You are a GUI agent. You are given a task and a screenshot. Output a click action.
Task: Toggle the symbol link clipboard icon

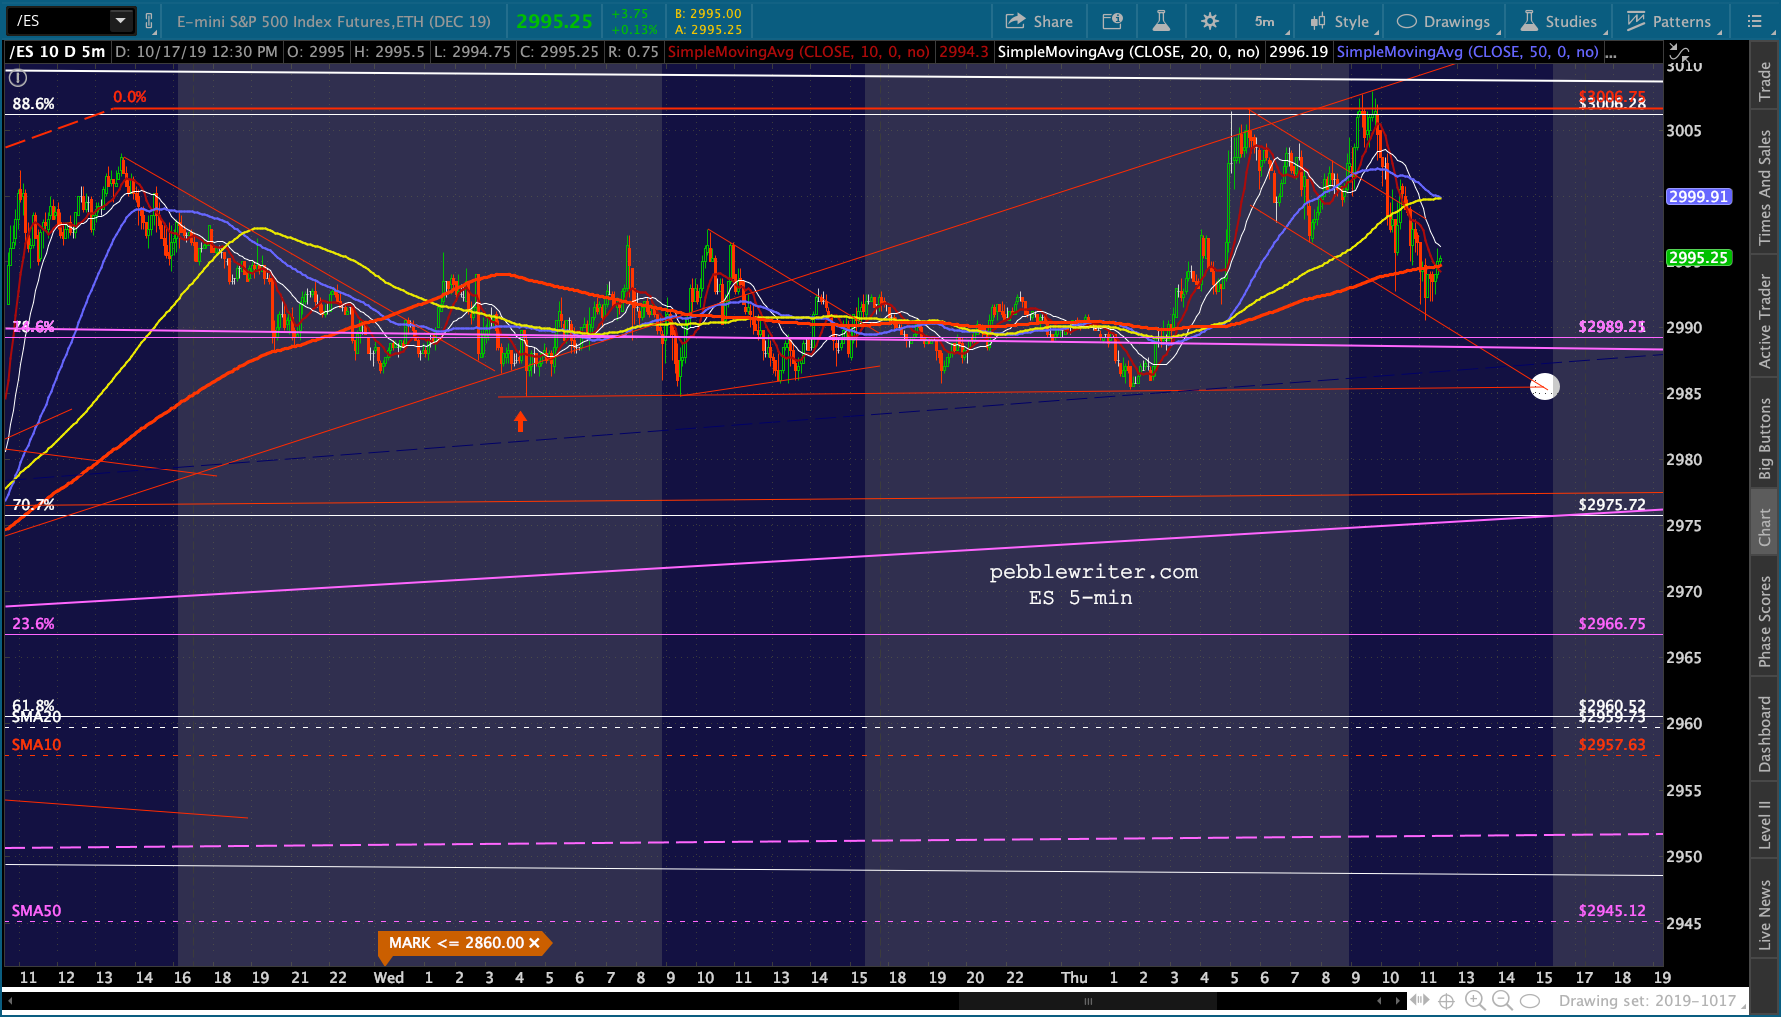pos(149,21)
